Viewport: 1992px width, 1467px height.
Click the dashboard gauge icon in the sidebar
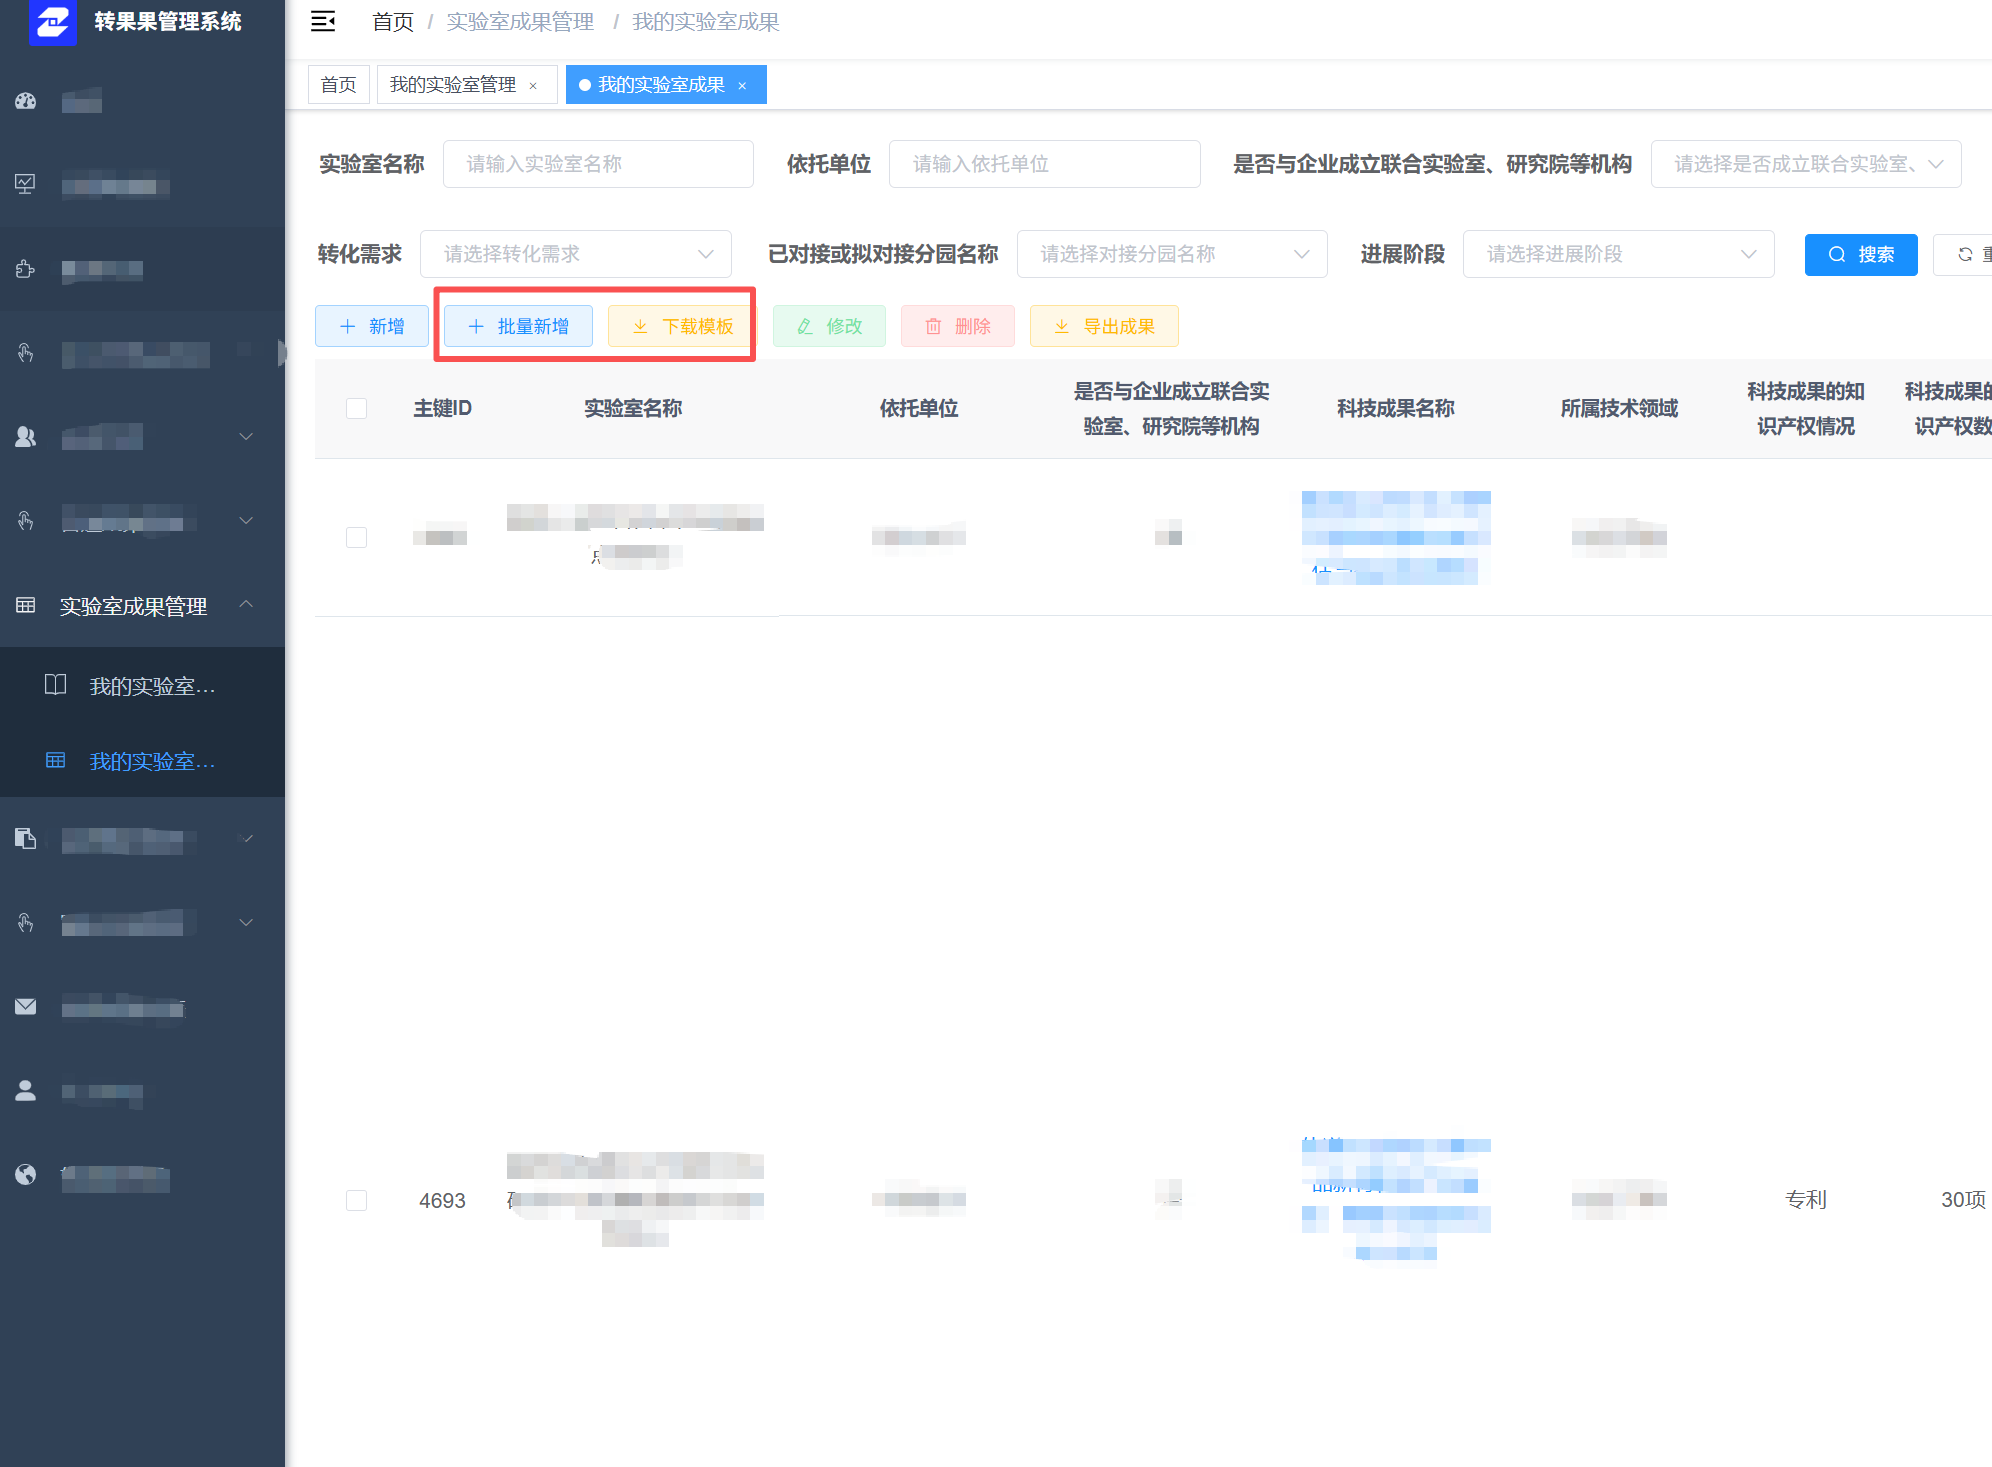[x=25, y=100]
